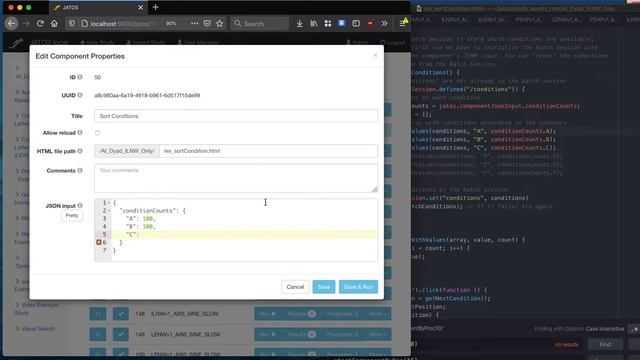Click the Case Insensitive option in editor
This screenshot has height=360, width=640.
pyautogui.click(x=605, y=329)
